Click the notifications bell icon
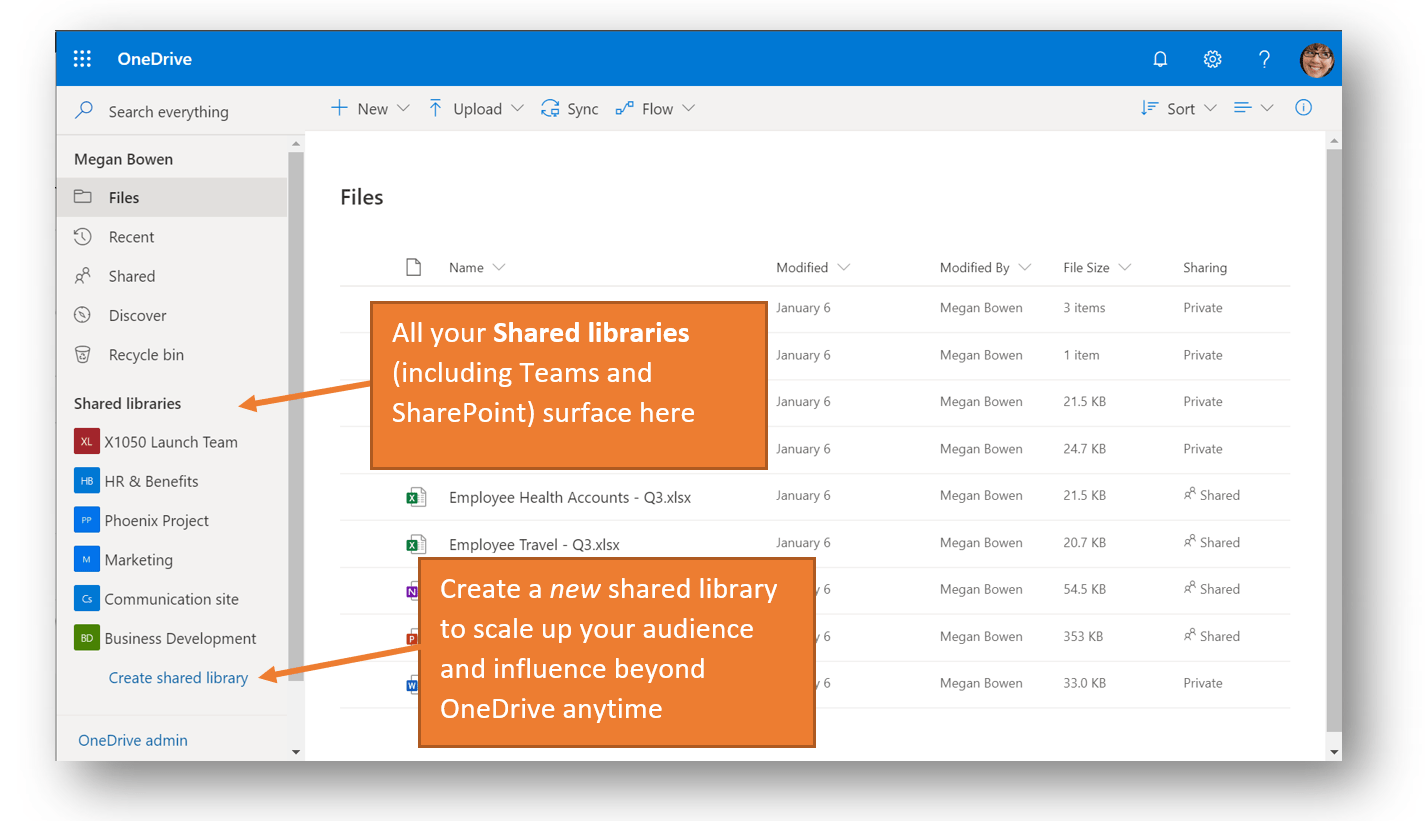This screenshot has height=821, width=1425. pyautogui.click(x=1160, y=59)
